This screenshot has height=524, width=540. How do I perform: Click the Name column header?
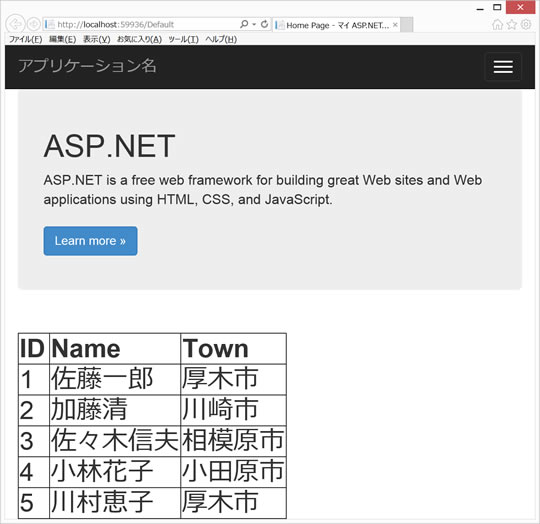[115, 348]
